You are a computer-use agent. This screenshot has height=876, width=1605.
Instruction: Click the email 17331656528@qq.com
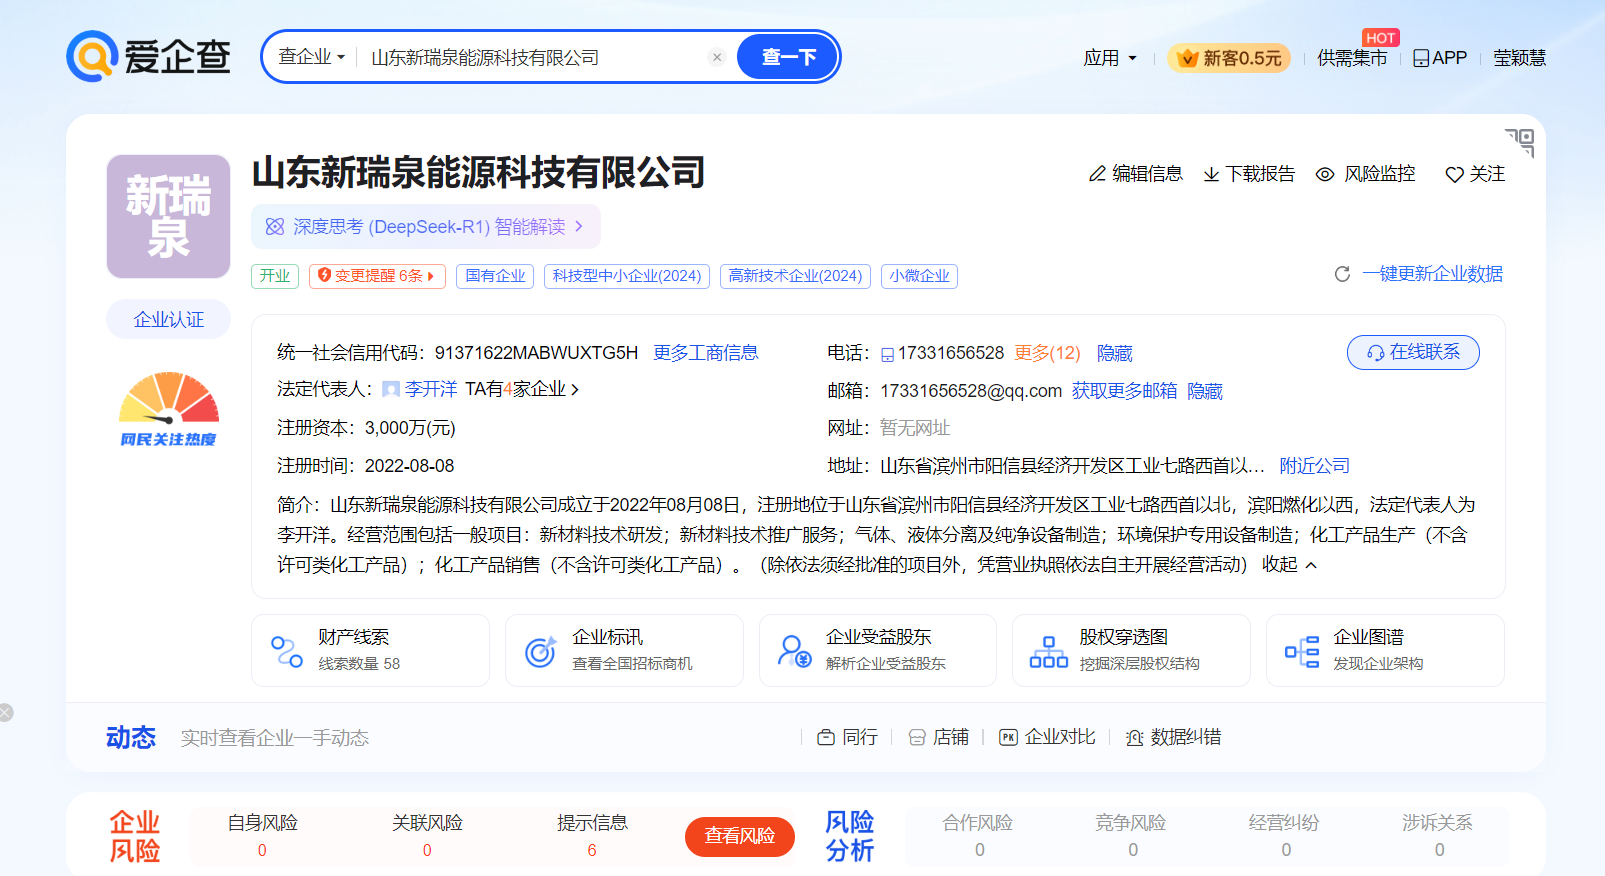click(971, 391)
